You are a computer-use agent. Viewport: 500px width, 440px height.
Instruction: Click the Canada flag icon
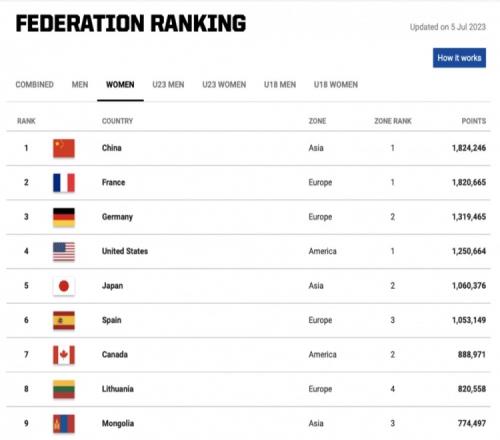pos(64,355)
